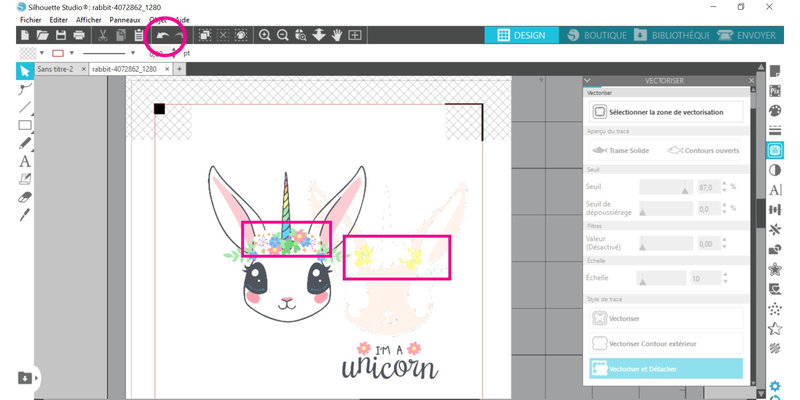The height and width of the screenshot is (400, 800).
Task: Expand the line style dropdown
Action: point(132,52)
